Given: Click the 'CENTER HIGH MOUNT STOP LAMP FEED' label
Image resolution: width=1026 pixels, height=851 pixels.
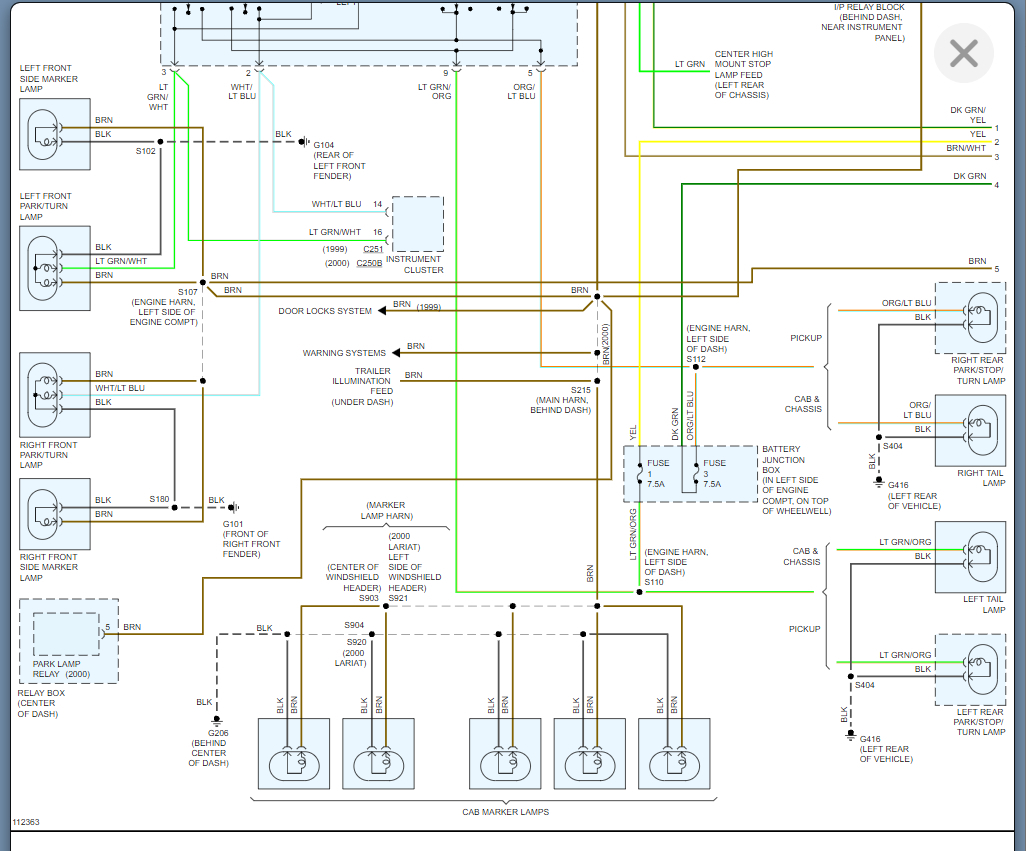Looking at the screenshot, I should click(743, 69).
